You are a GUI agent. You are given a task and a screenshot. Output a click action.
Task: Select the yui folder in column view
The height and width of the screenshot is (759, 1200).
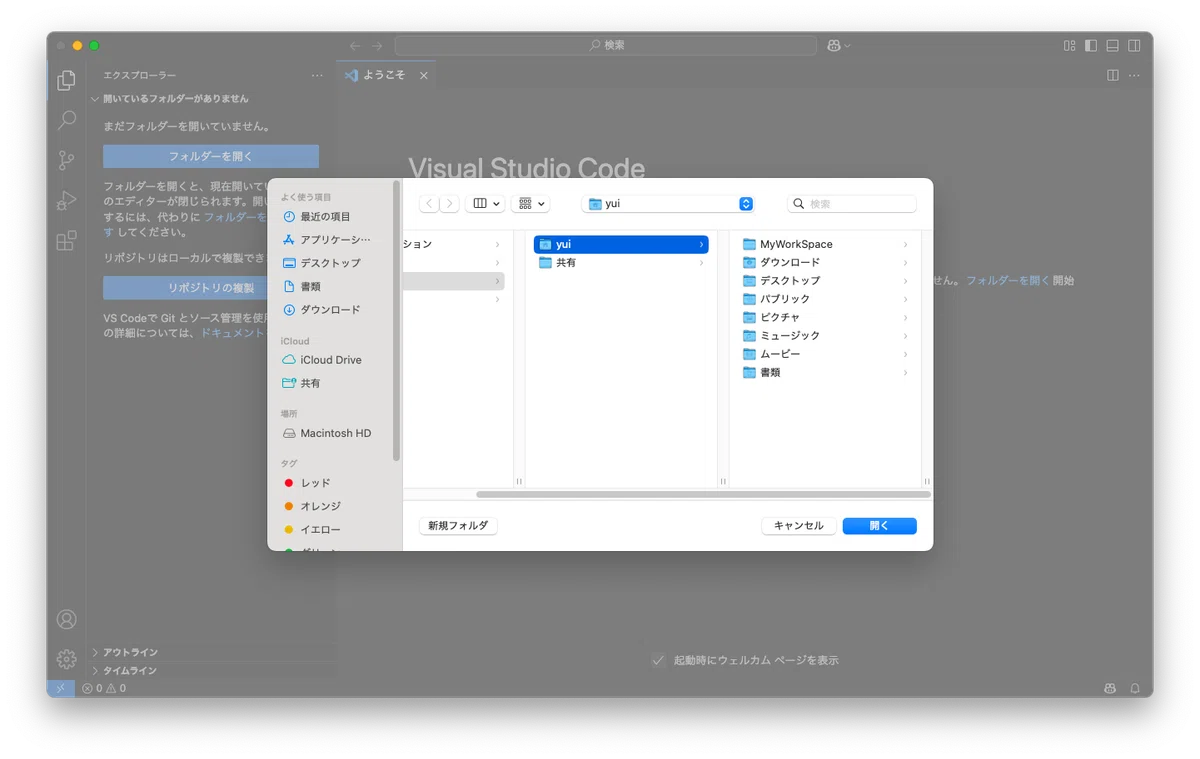[621, 244]
